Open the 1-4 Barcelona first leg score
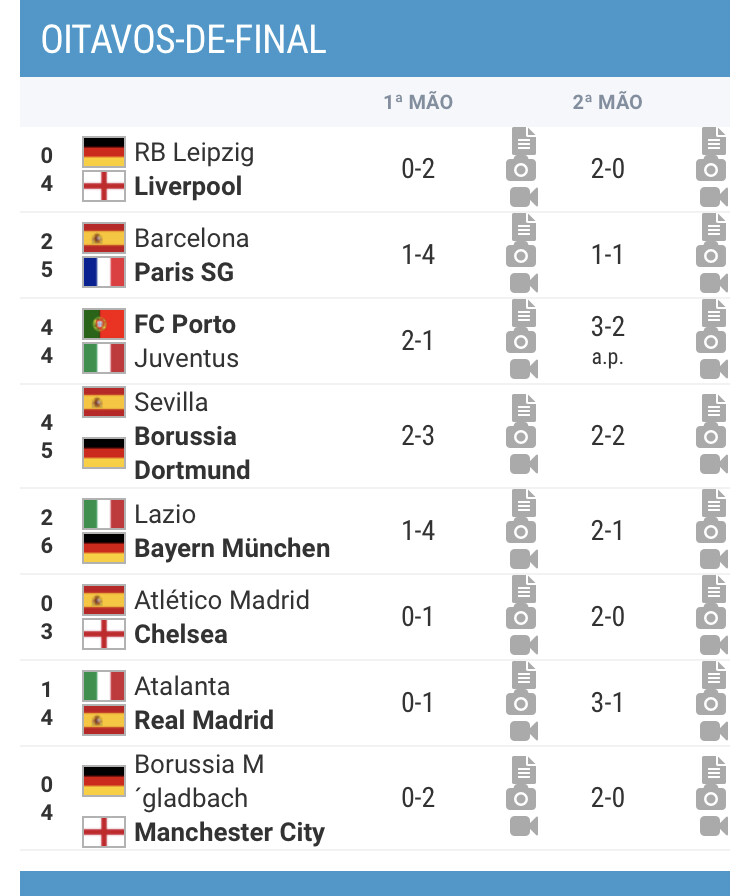 coord(418,255)
